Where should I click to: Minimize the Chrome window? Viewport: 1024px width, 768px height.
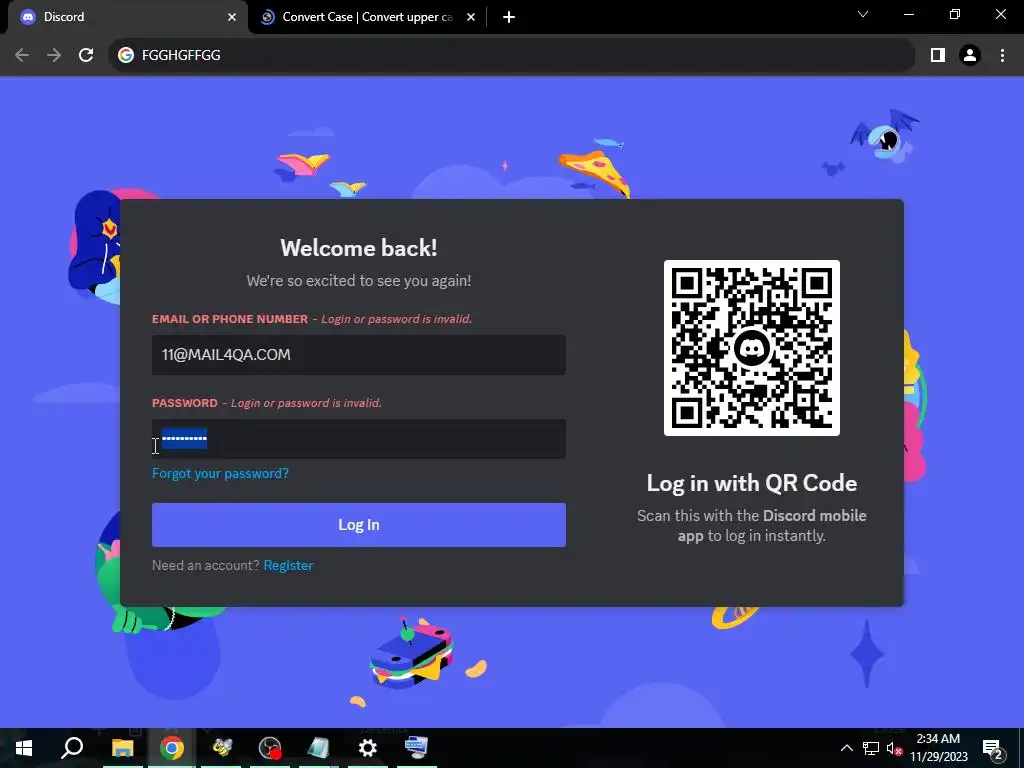coord(908,14)
